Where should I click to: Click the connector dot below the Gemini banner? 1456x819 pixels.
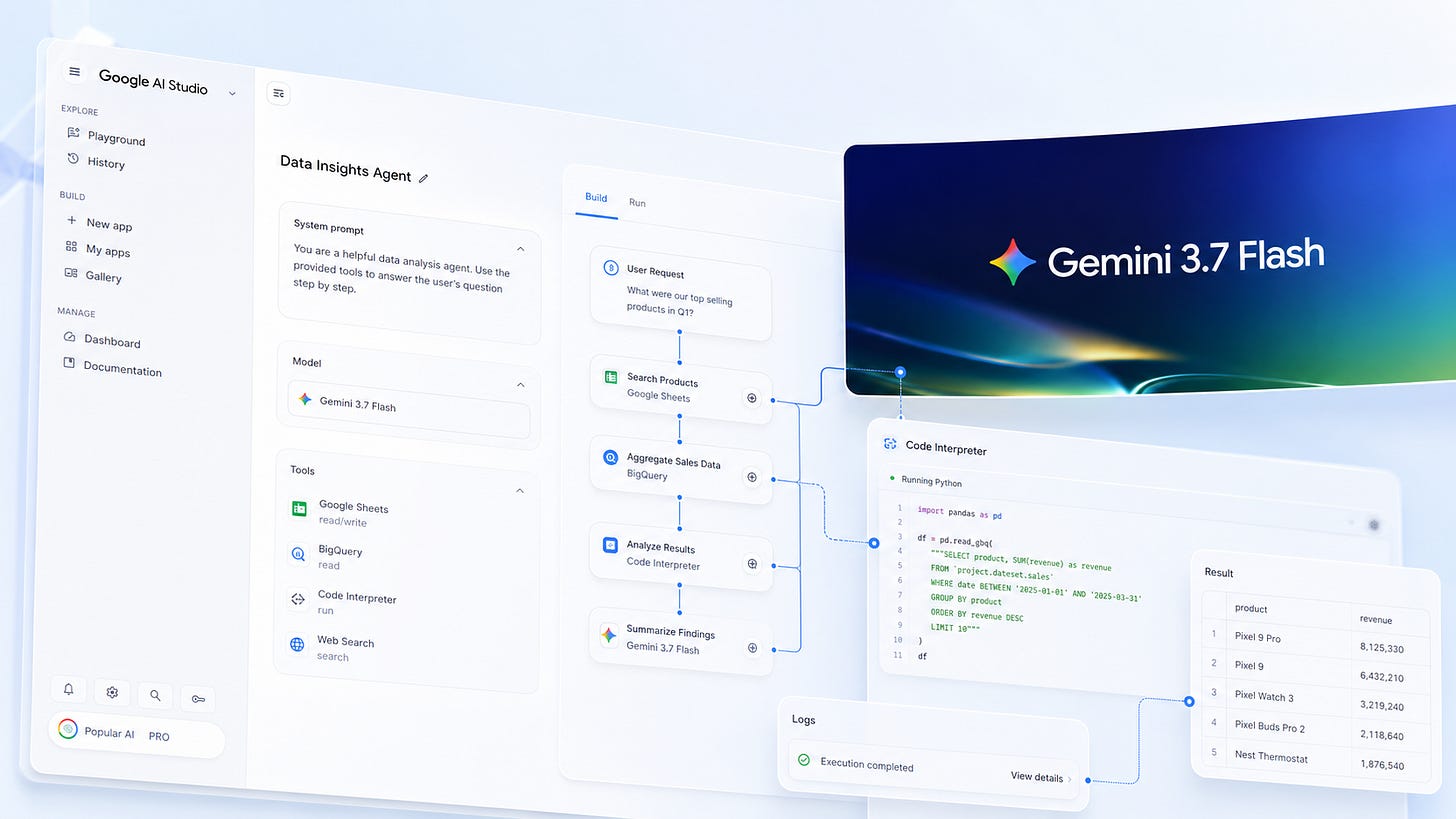[900, 372]
